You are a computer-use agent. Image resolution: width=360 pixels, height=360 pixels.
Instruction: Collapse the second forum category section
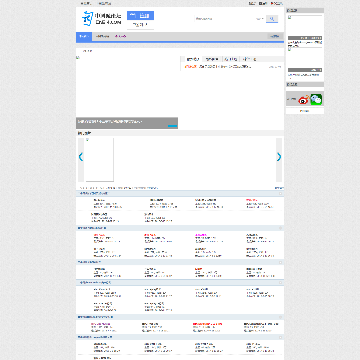click(280, 228)
